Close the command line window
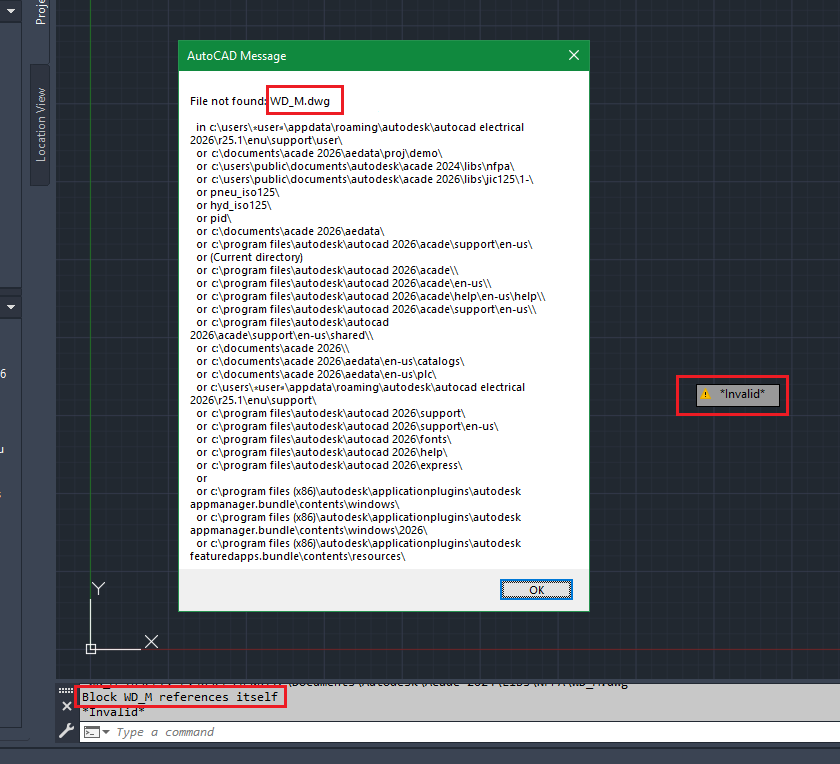The image size is (840, 764). coord(66,706)
